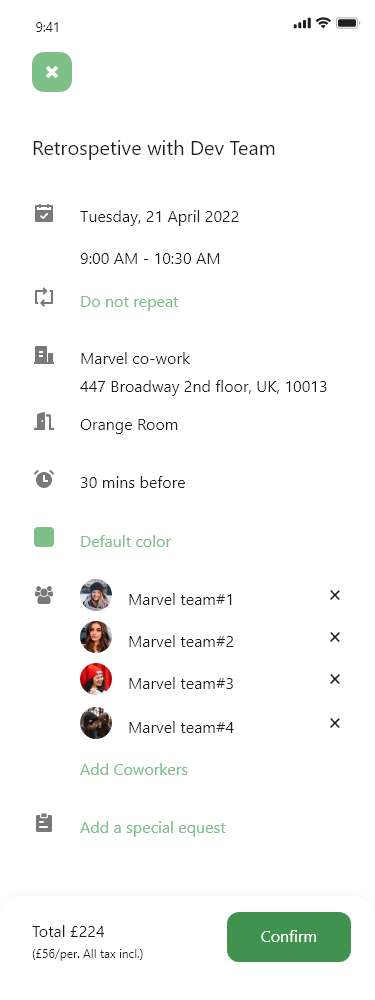Tap the door room icon
The image size is (375, 1000).
(x=44, y=422)
